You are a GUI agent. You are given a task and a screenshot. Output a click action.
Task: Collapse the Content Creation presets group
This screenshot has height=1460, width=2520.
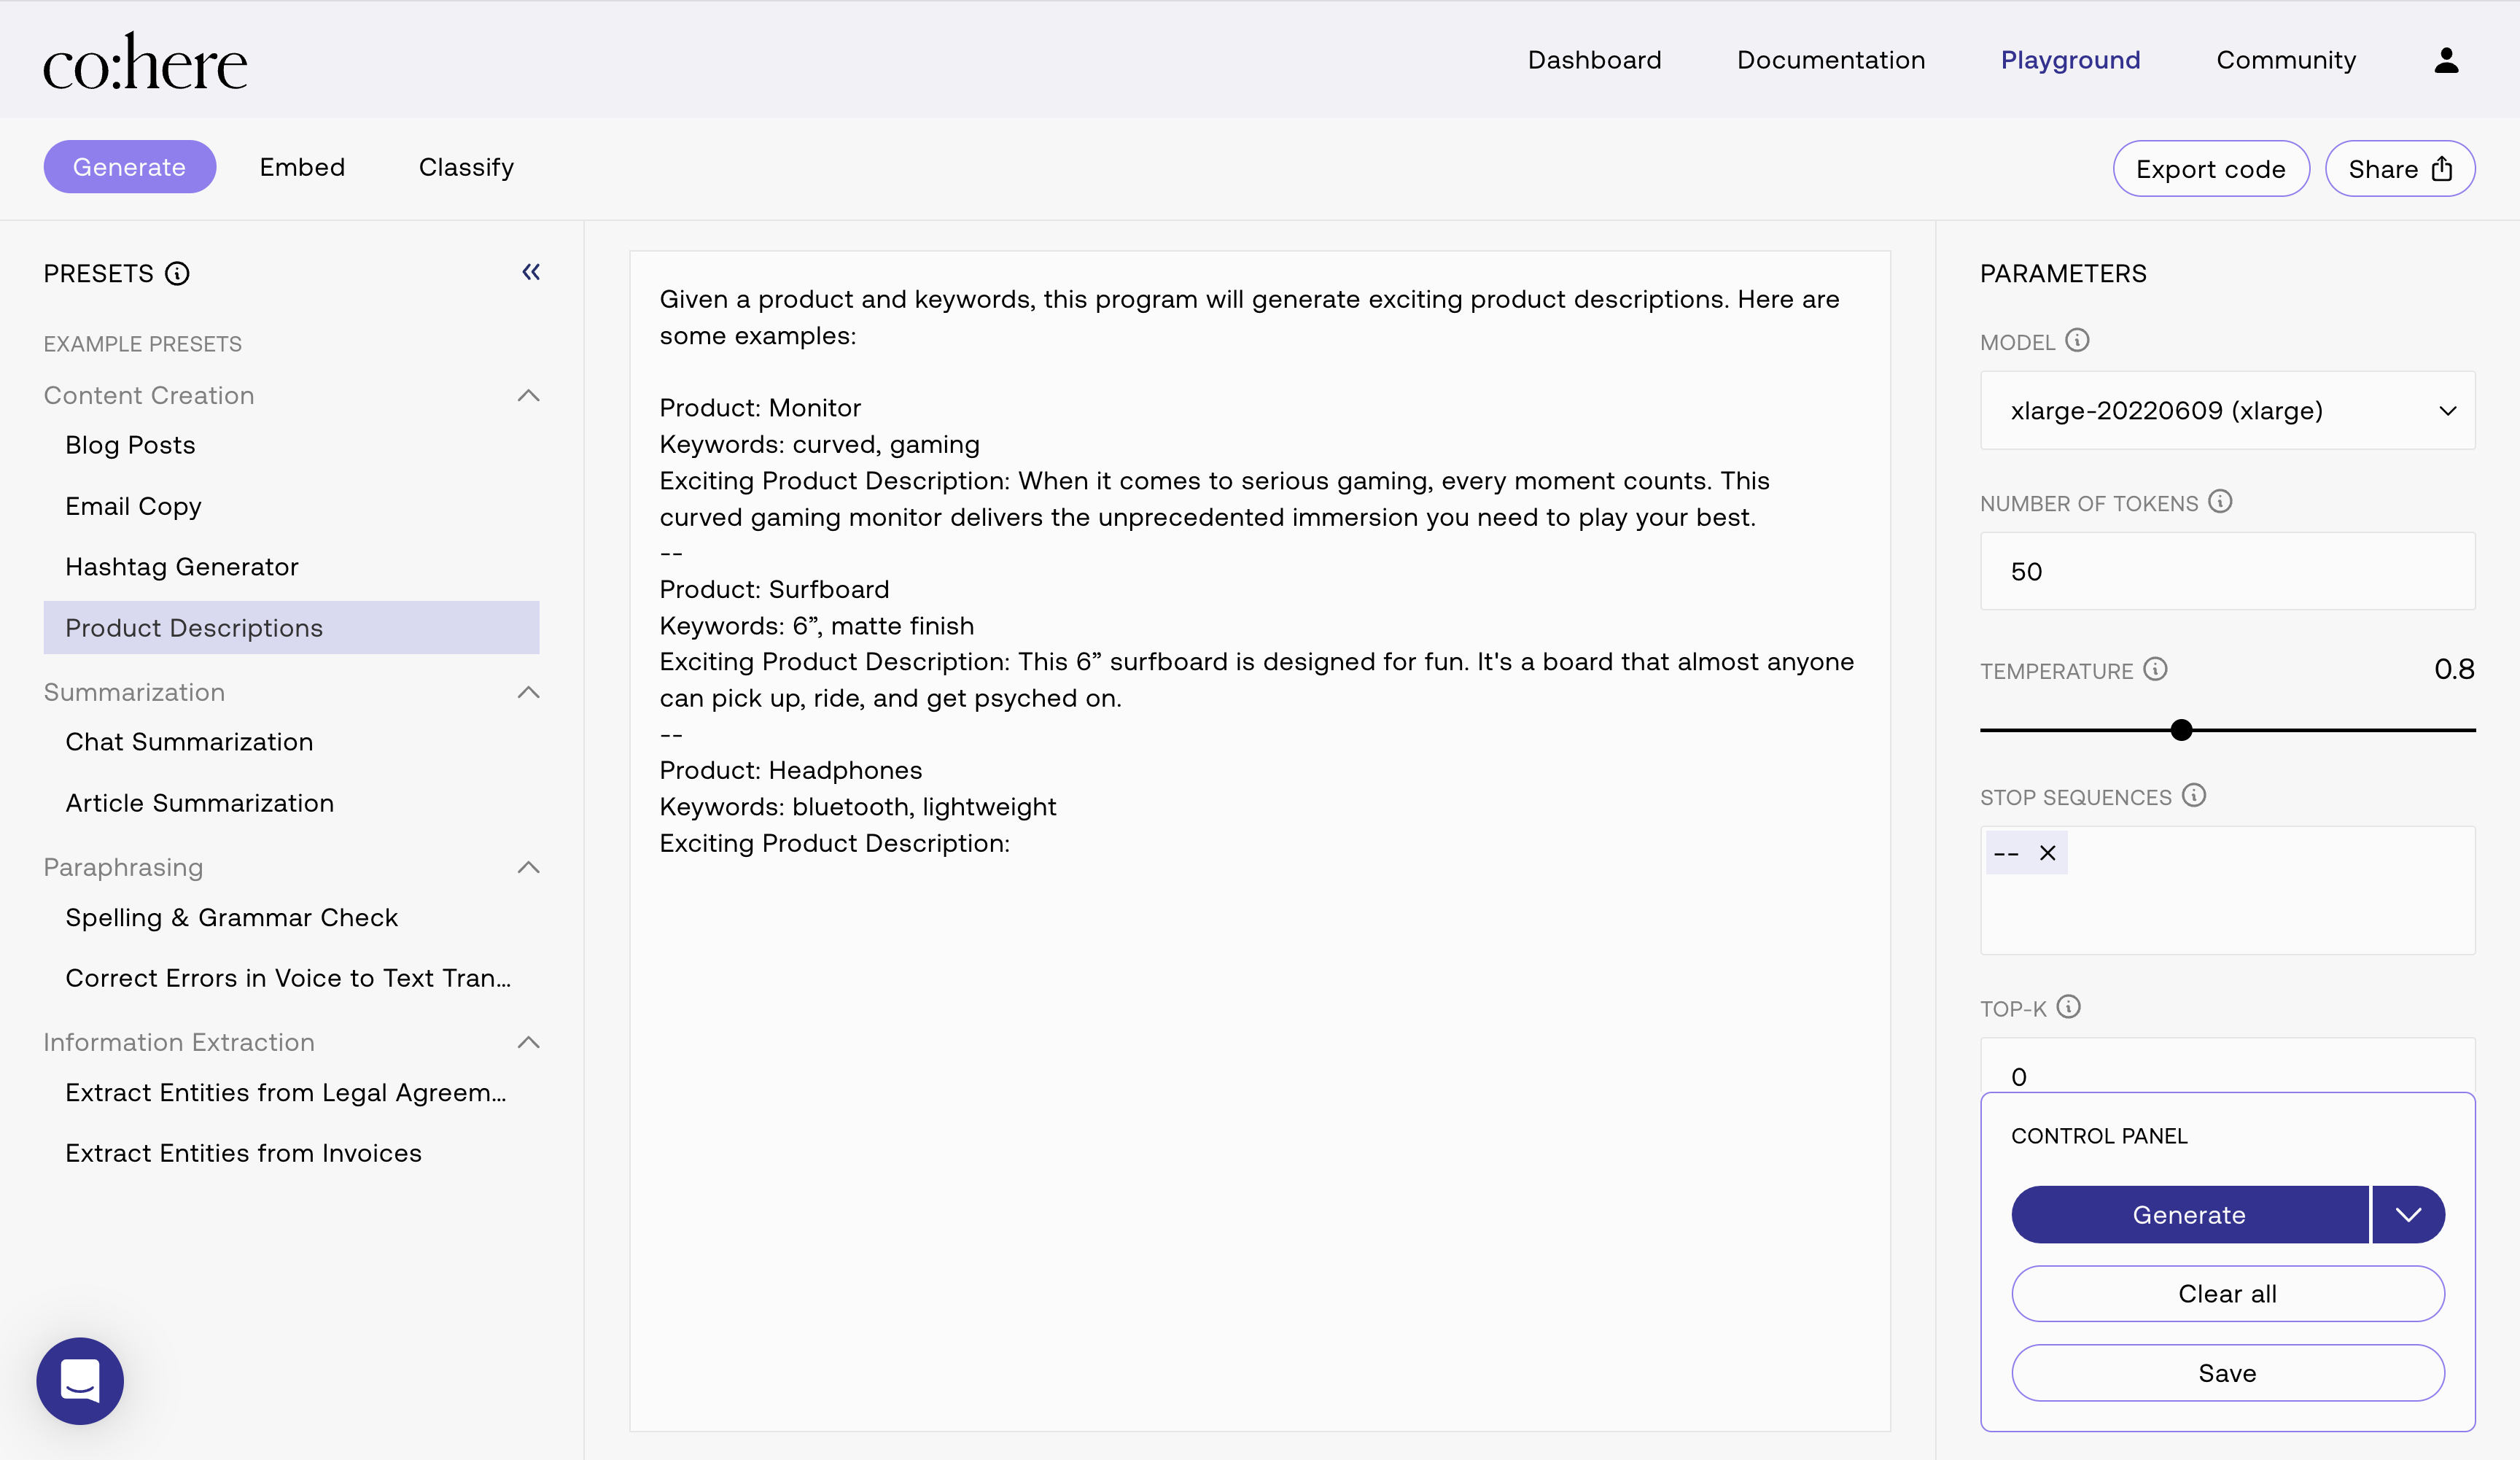tap(529, 396)
